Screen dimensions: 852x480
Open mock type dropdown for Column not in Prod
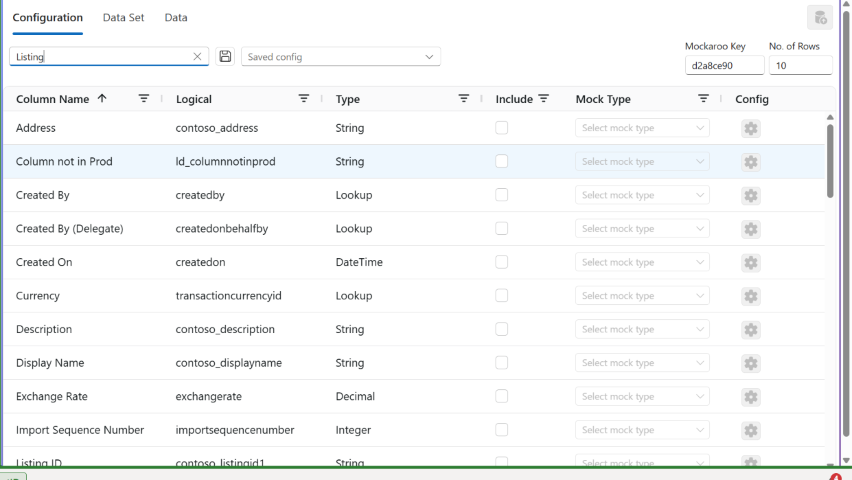642,161
